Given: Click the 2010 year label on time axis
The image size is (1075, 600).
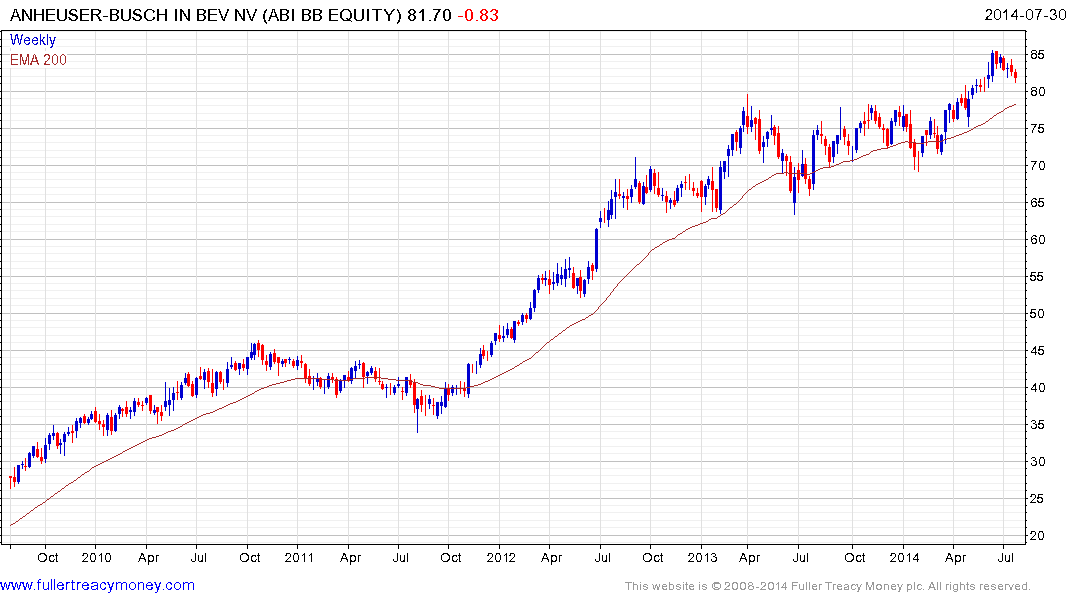Looking at the screenshot, I should [96, 557].
